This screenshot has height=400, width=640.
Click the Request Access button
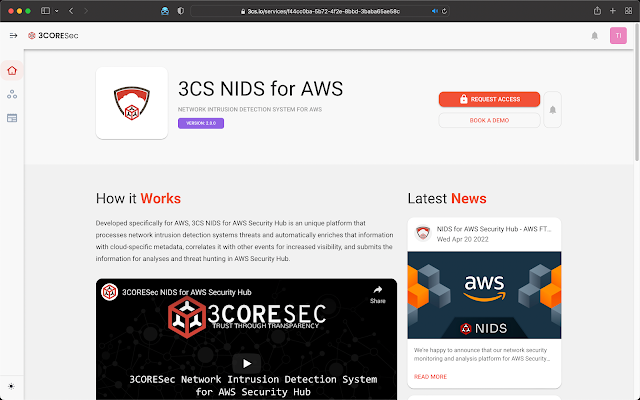click(x=489, y=99)
